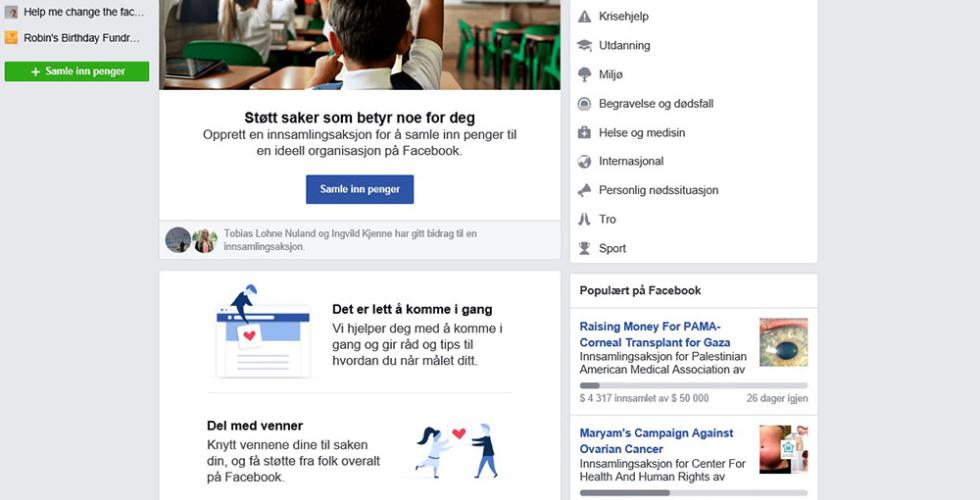Click Ingvild Kjenne's profile picture
The image size is (980, 500).
(205, 241)
